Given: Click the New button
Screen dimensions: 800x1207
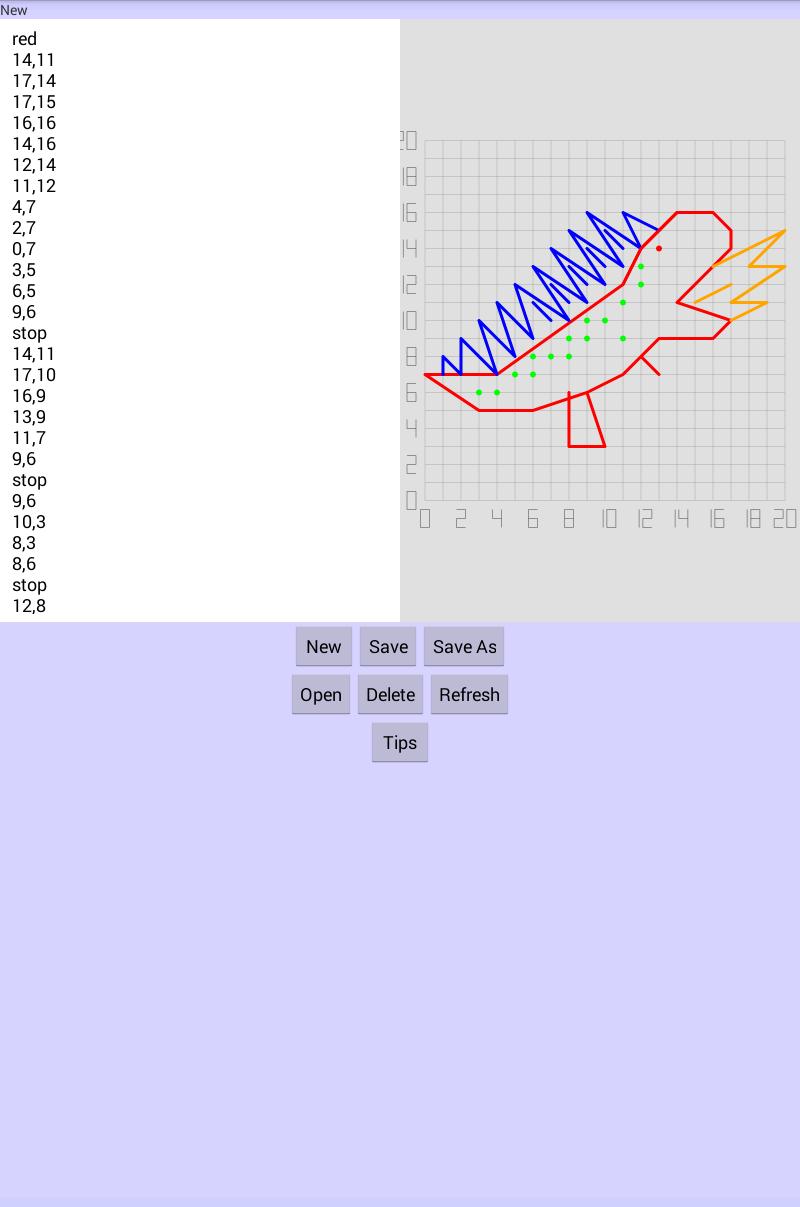Looking at the screenshot, I should pos(323,646).
